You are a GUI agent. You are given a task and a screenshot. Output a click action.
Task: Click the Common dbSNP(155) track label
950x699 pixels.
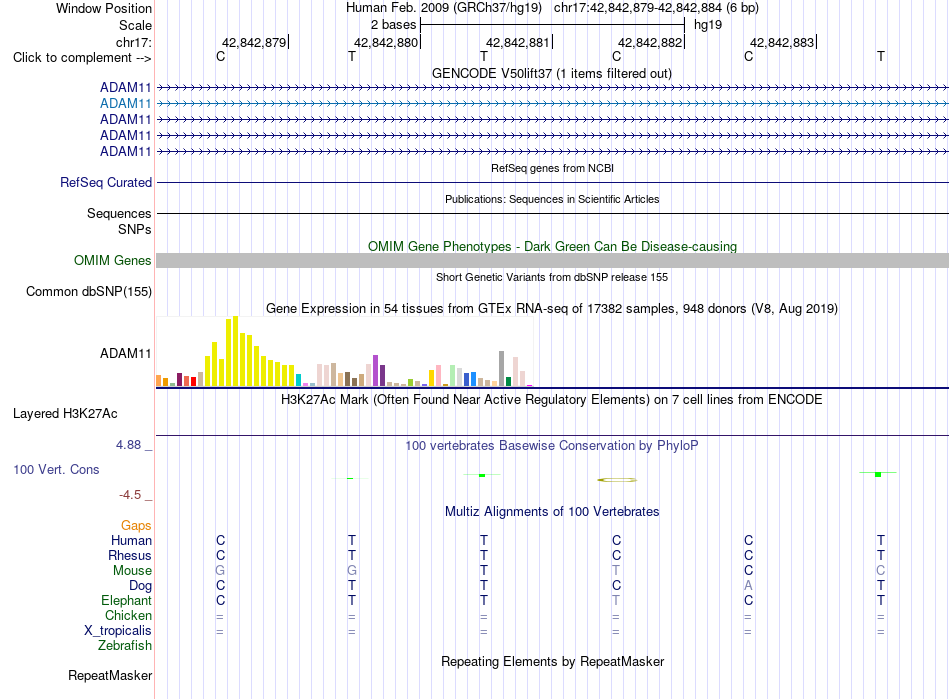click(x=89, y=291)
